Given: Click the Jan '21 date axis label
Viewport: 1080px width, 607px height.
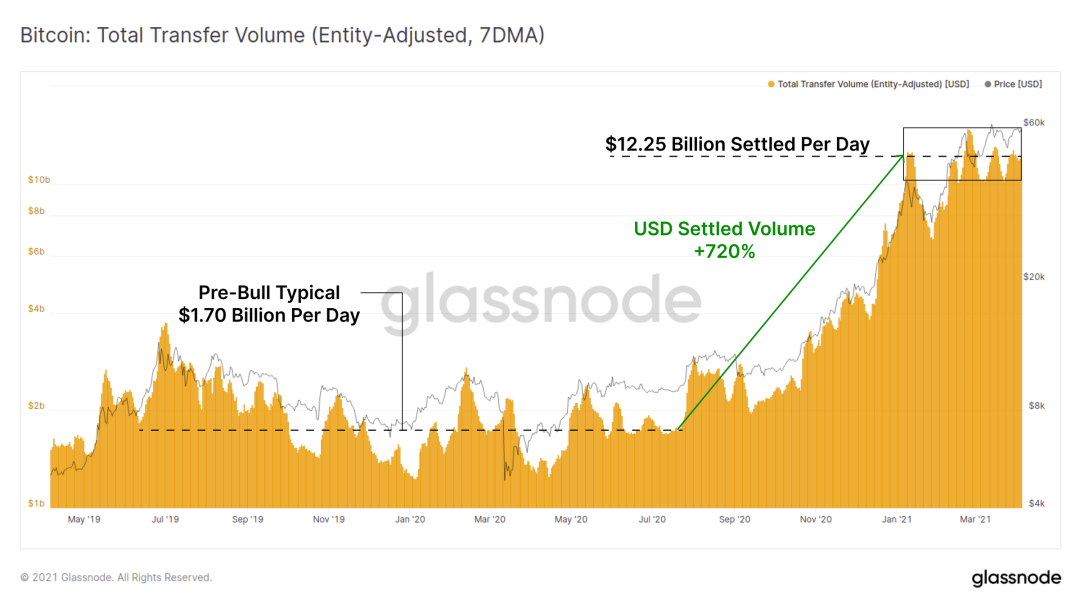Looking at the screenshot, I should [897, 520].
